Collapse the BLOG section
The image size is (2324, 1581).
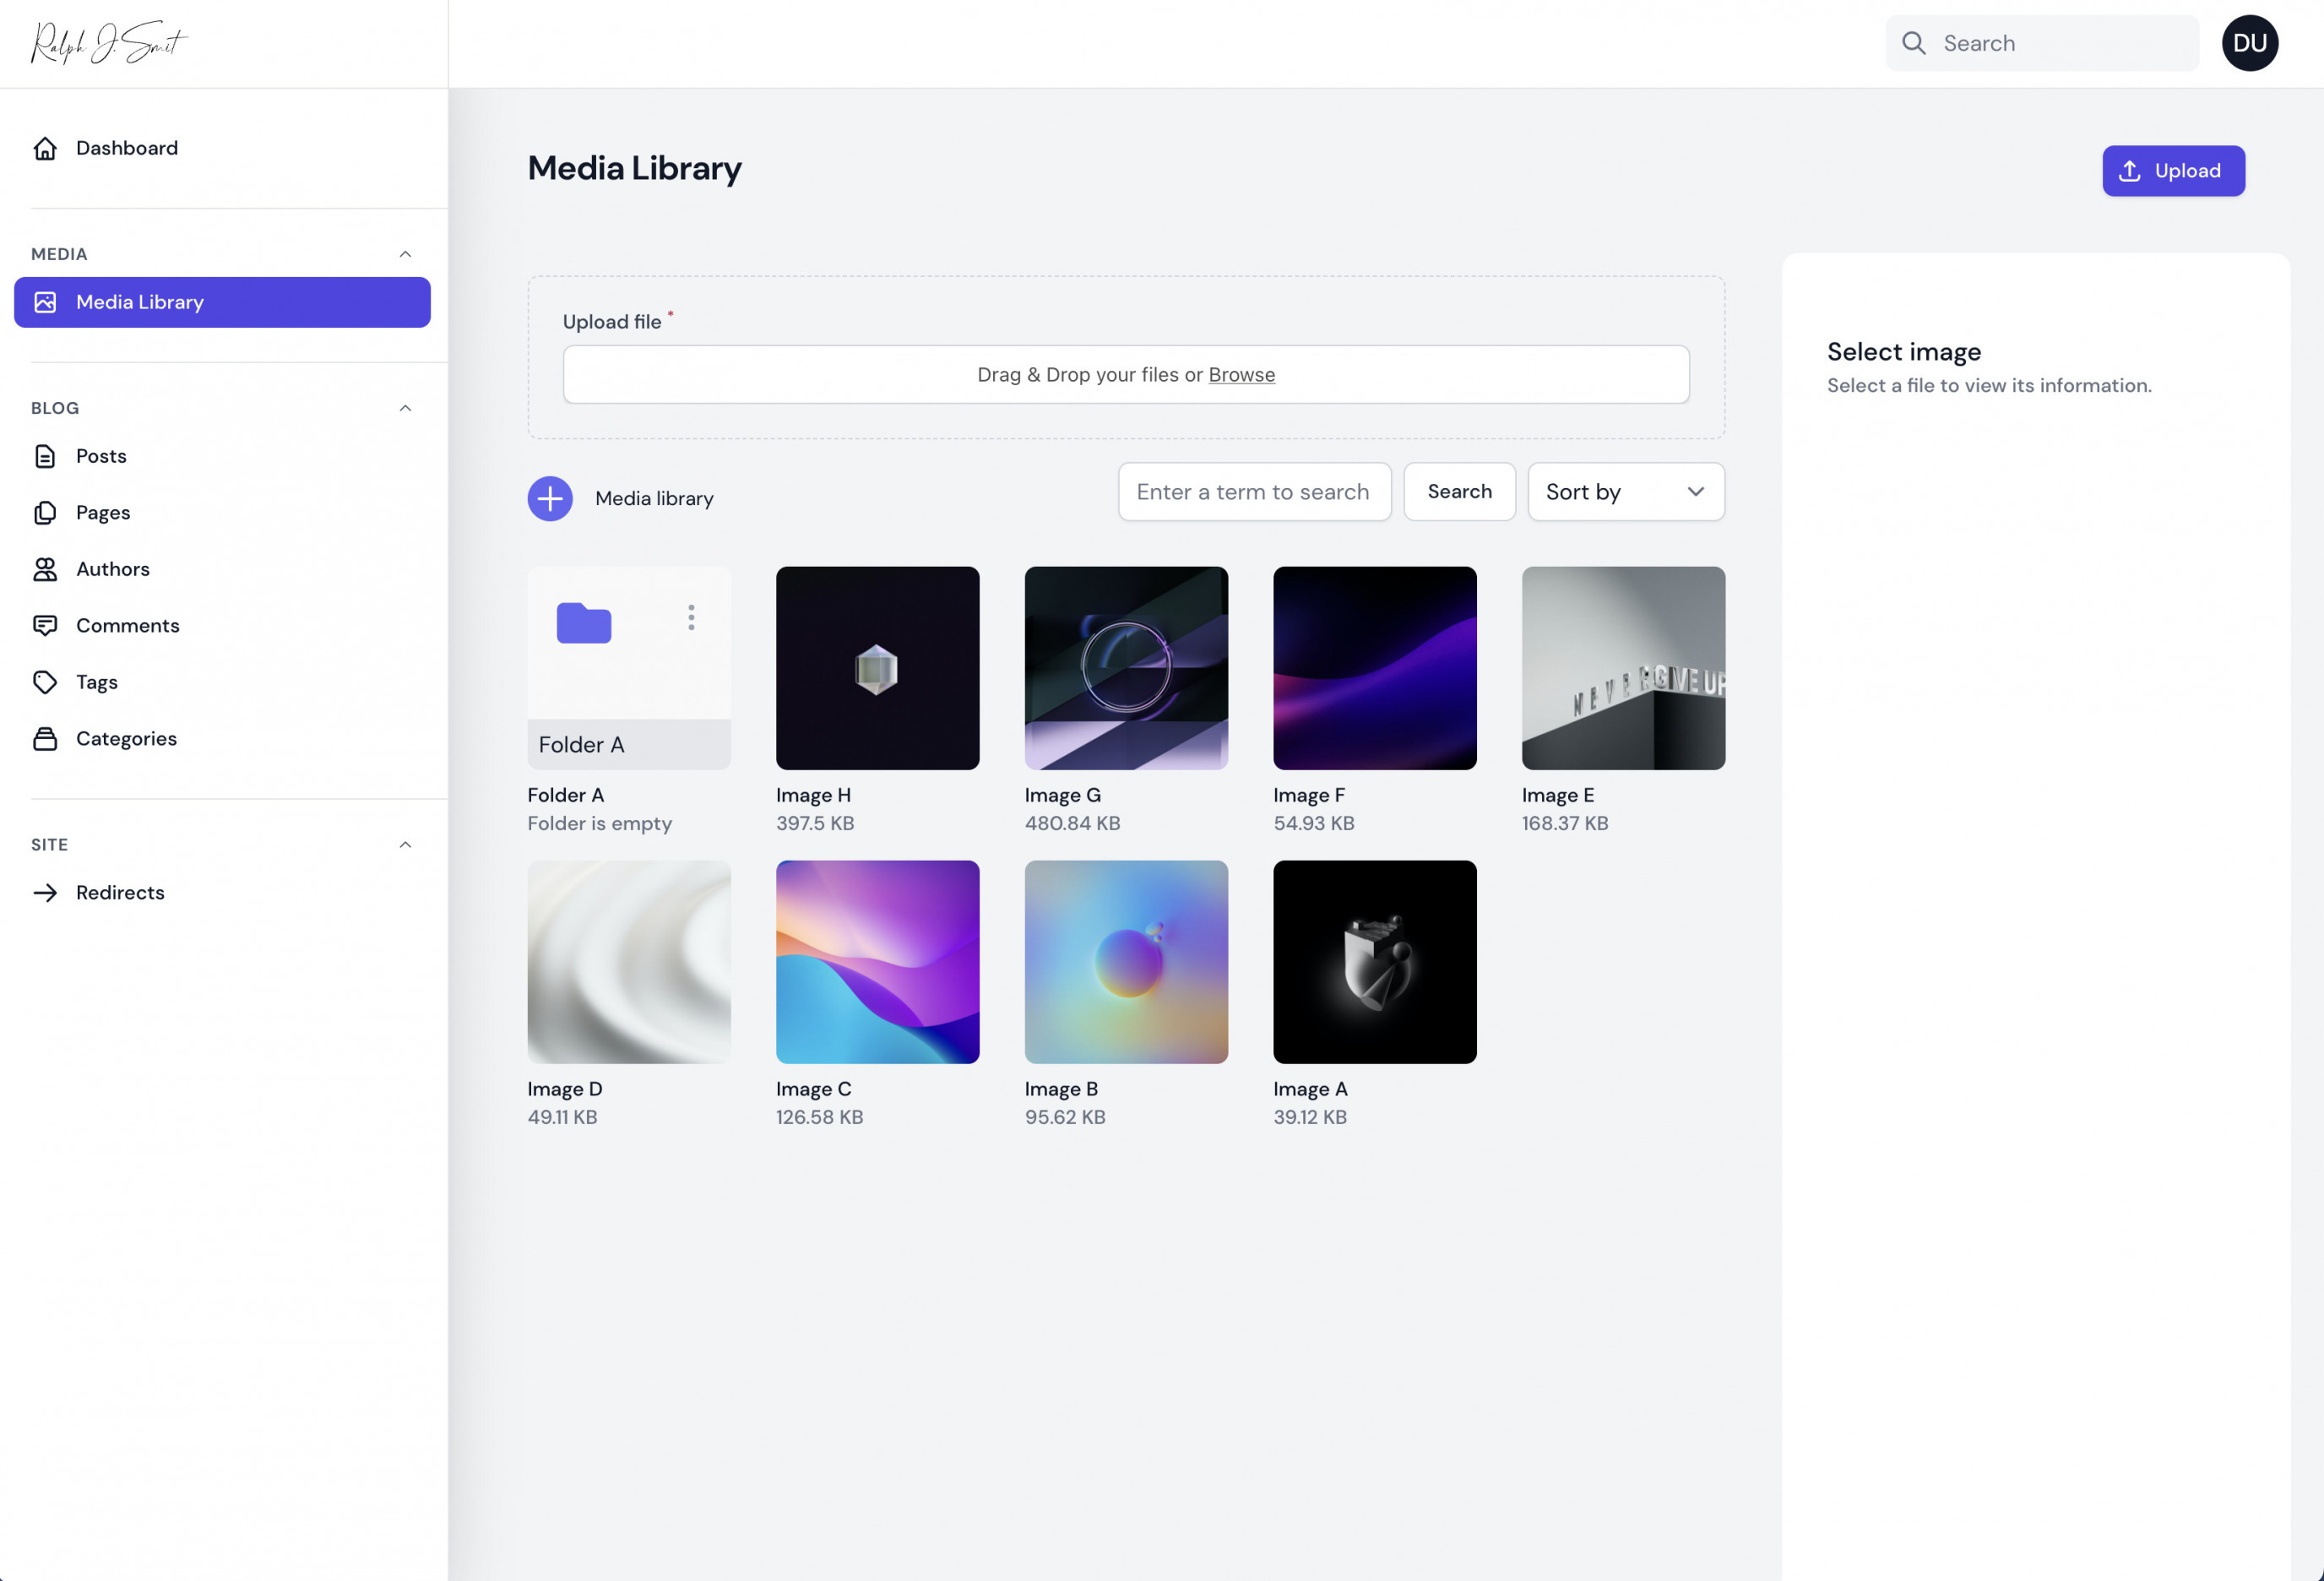point(405,410)
